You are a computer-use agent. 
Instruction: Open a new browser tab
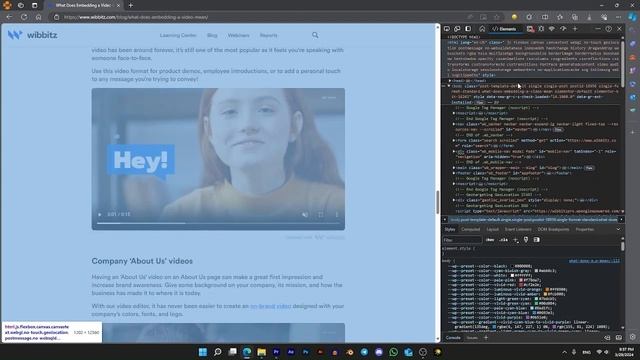point(131,5)
